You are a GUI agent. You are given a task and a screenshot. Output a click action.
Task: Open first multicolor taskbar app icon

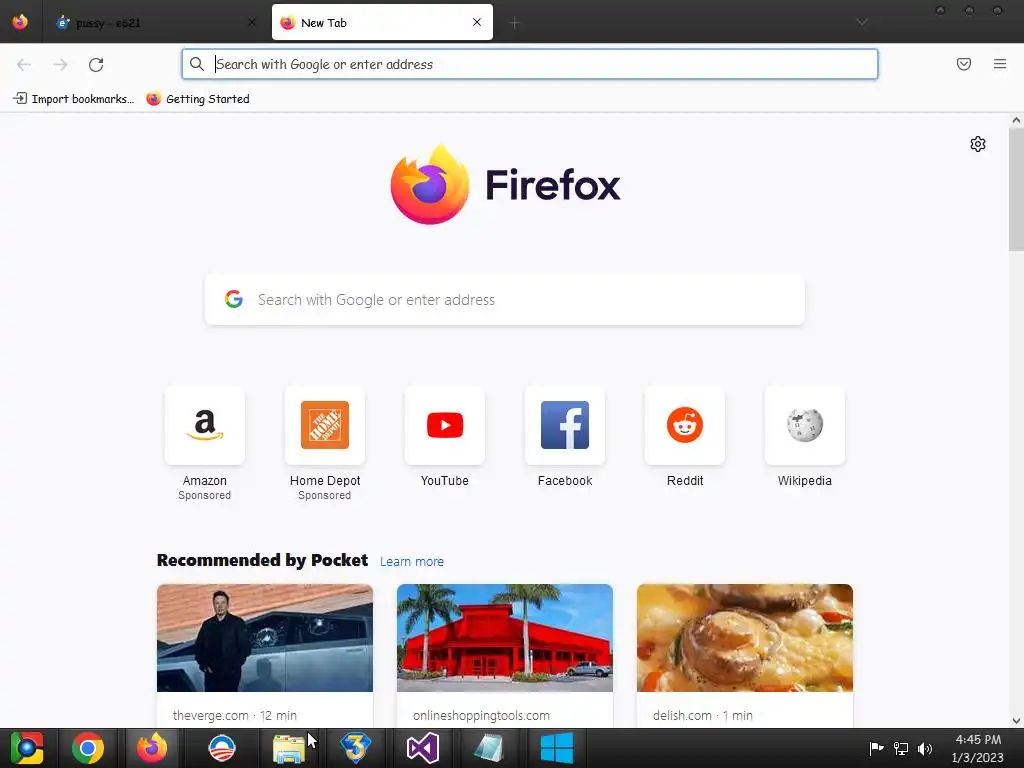click(27, 748)
